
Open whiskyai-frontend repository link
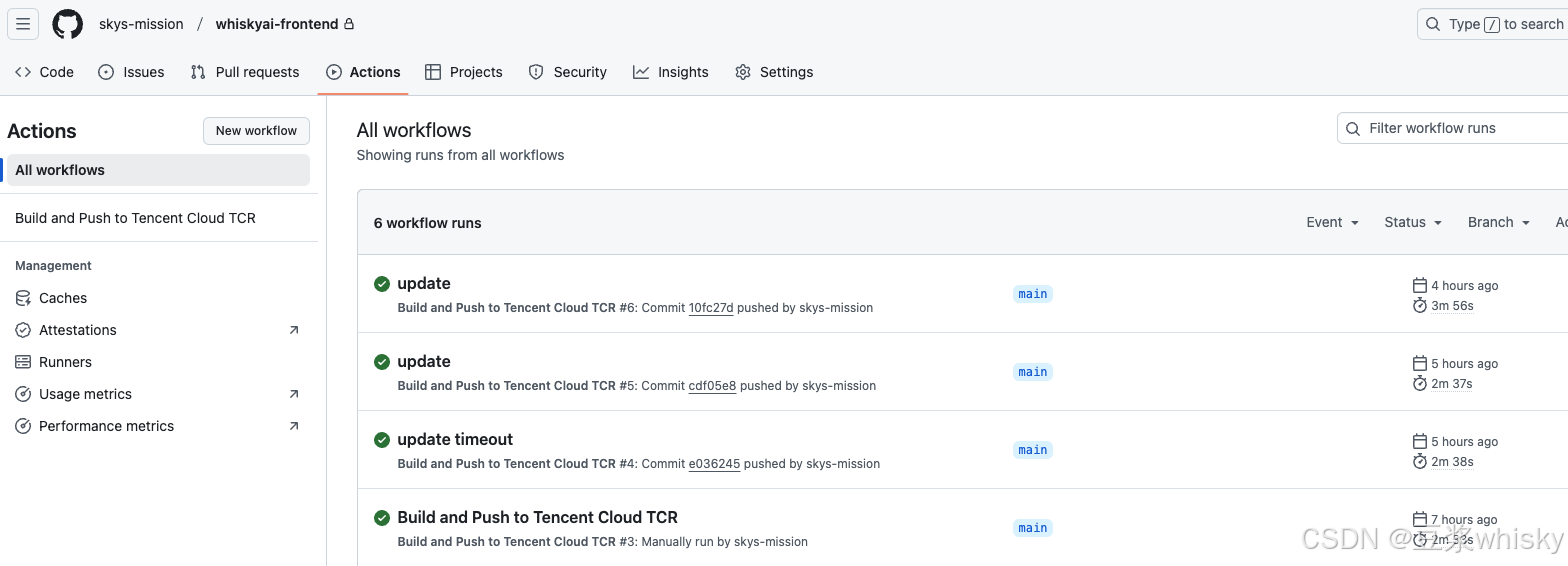[x=277, y=24]
